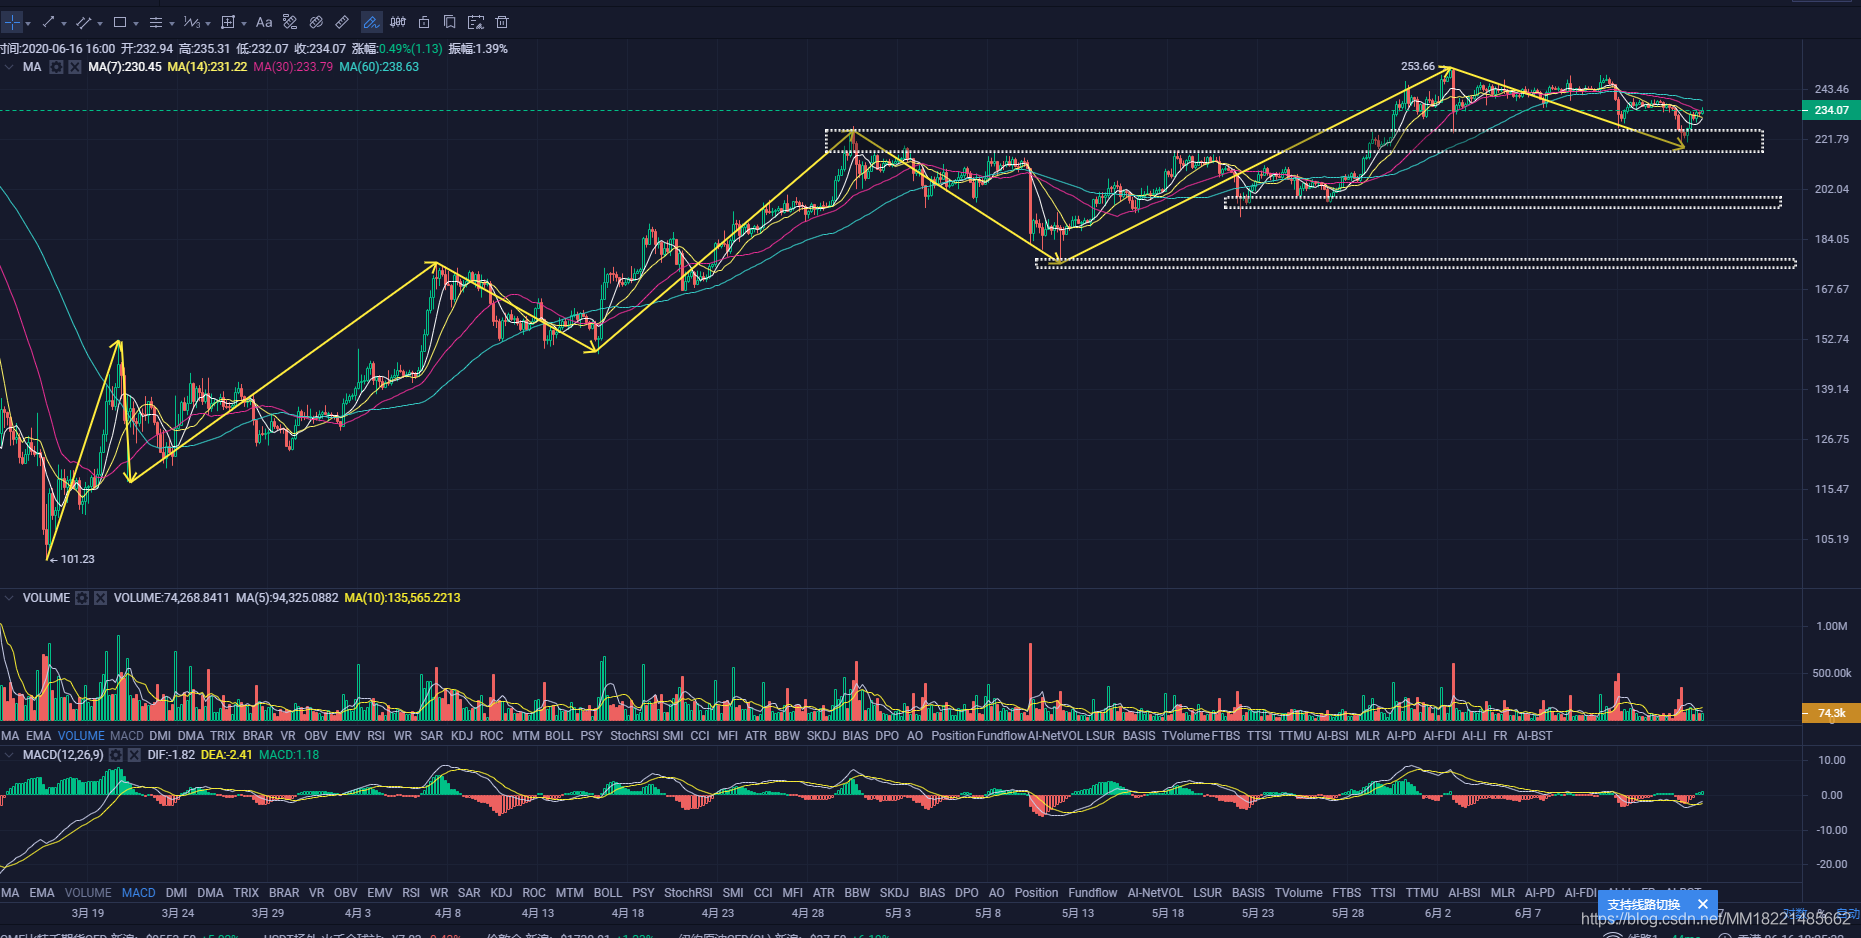The width and height of the screenshot is (1861, 938).
Task: Toggle the highlighted freehand drawing pen
Action: point(371,22)
